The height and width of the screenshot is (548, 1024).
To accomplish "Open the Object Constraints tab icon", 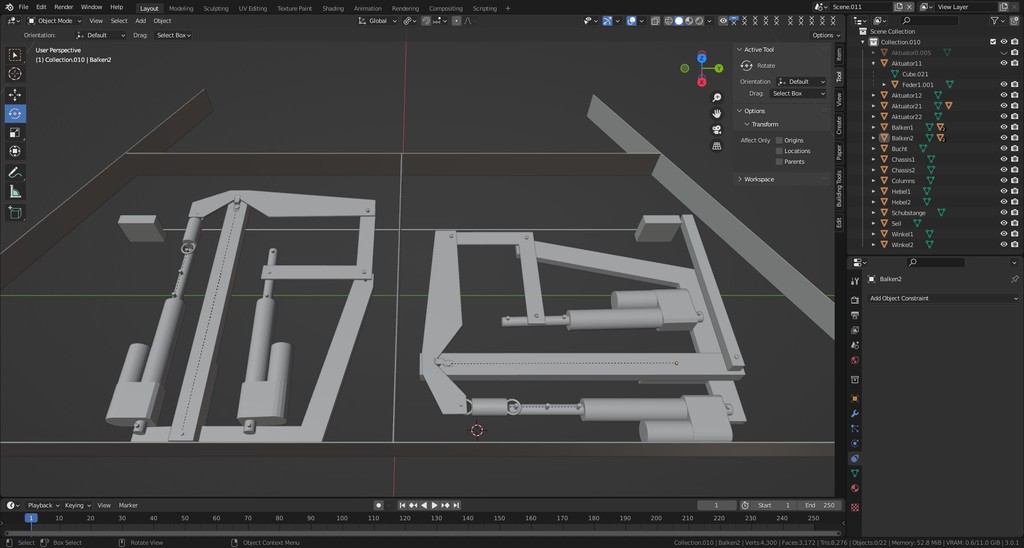I will click(855, 459).
